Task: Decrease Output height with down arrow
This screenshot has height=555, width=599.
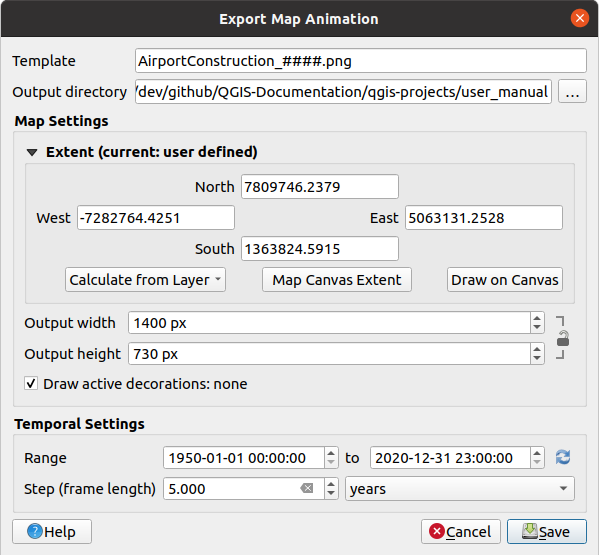Action: [x=537, y=358]
